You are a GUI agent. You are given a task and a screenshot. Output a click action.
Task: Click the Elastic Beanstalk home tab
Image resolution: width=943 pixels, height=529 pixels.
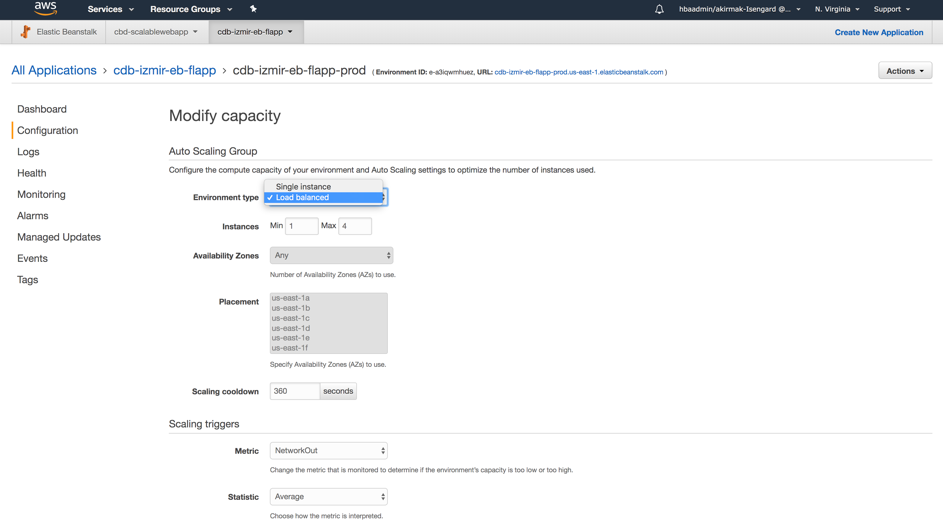point(59,32)
